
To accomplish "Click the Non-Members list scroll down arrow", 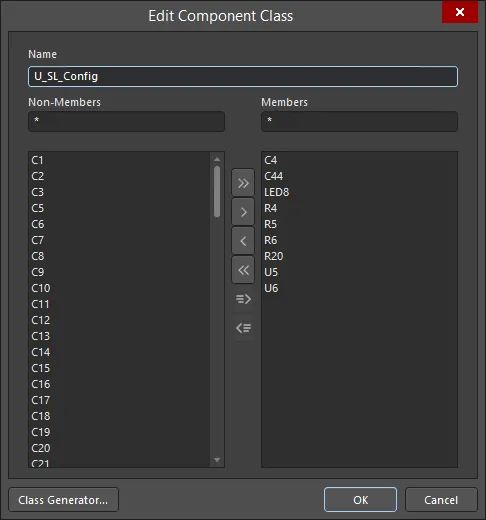I will tap(217, 460).
